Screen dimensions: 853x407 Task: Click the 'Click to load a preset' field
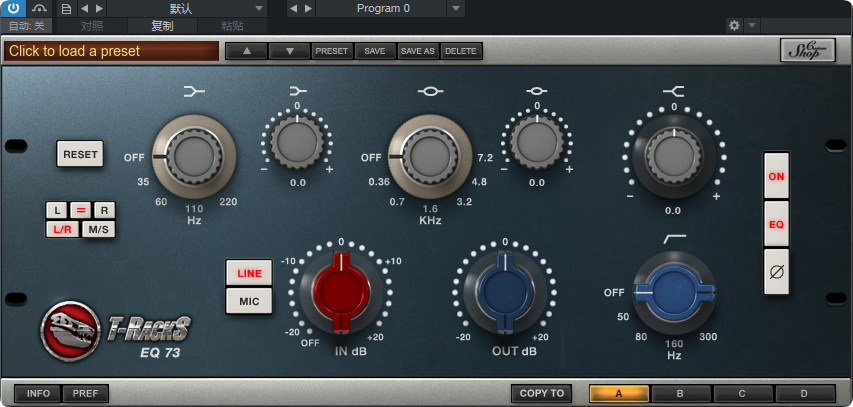pyautogui.click(x=112, y=51)
